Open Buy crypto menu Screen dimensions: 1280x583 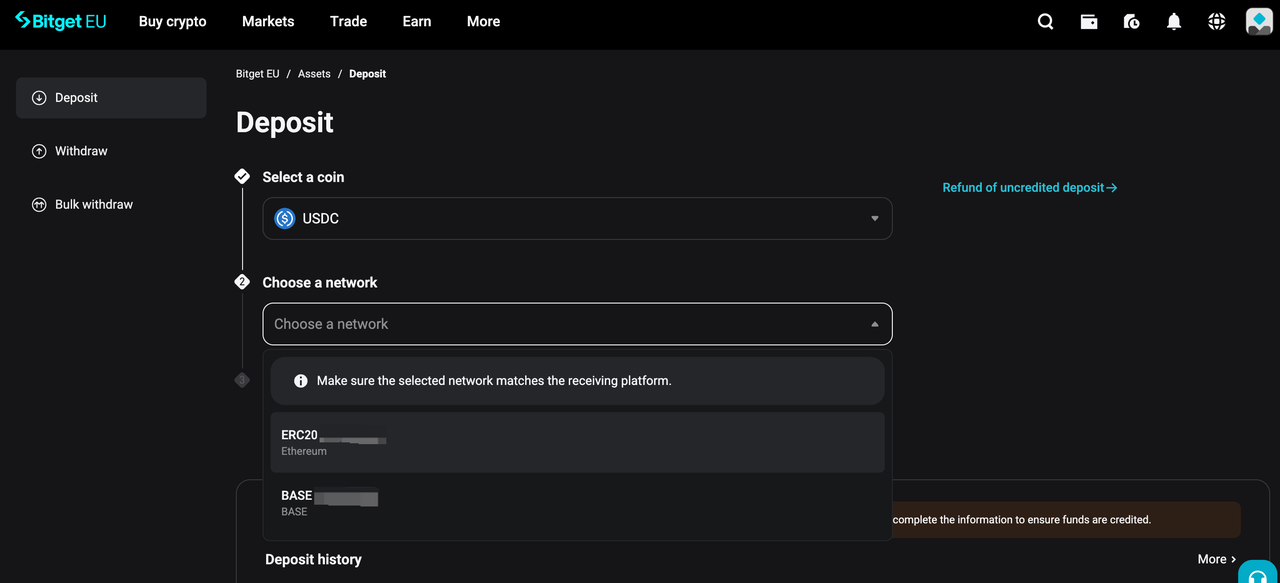click(x=173, y=21)
